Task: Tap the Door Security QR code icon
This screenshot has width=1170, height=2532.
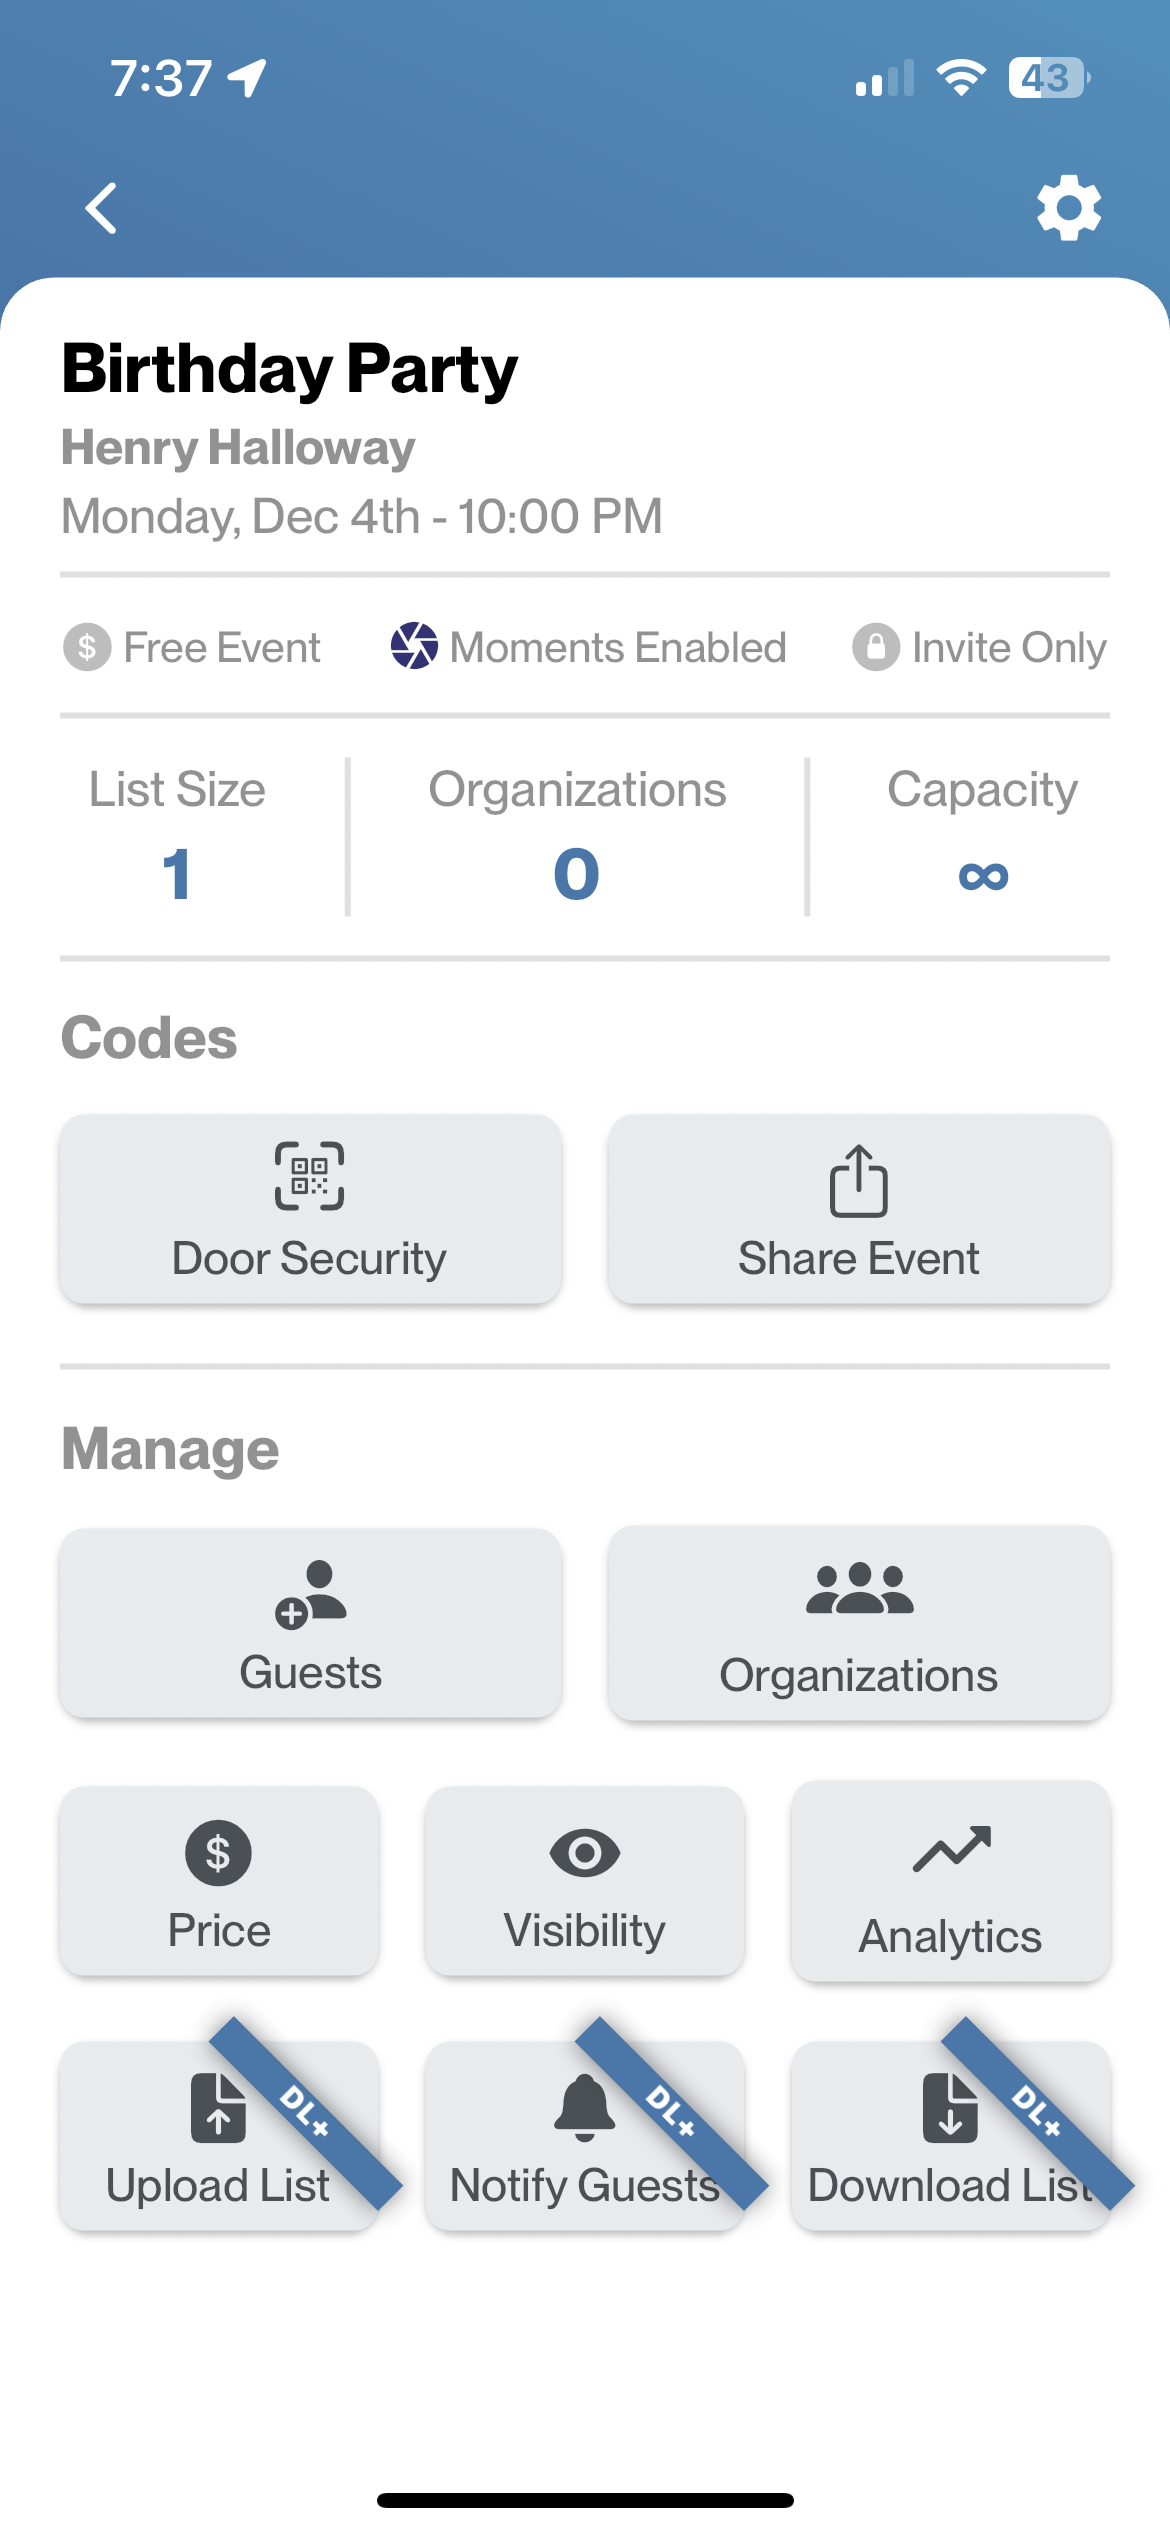Action: tap(310, 1176)
